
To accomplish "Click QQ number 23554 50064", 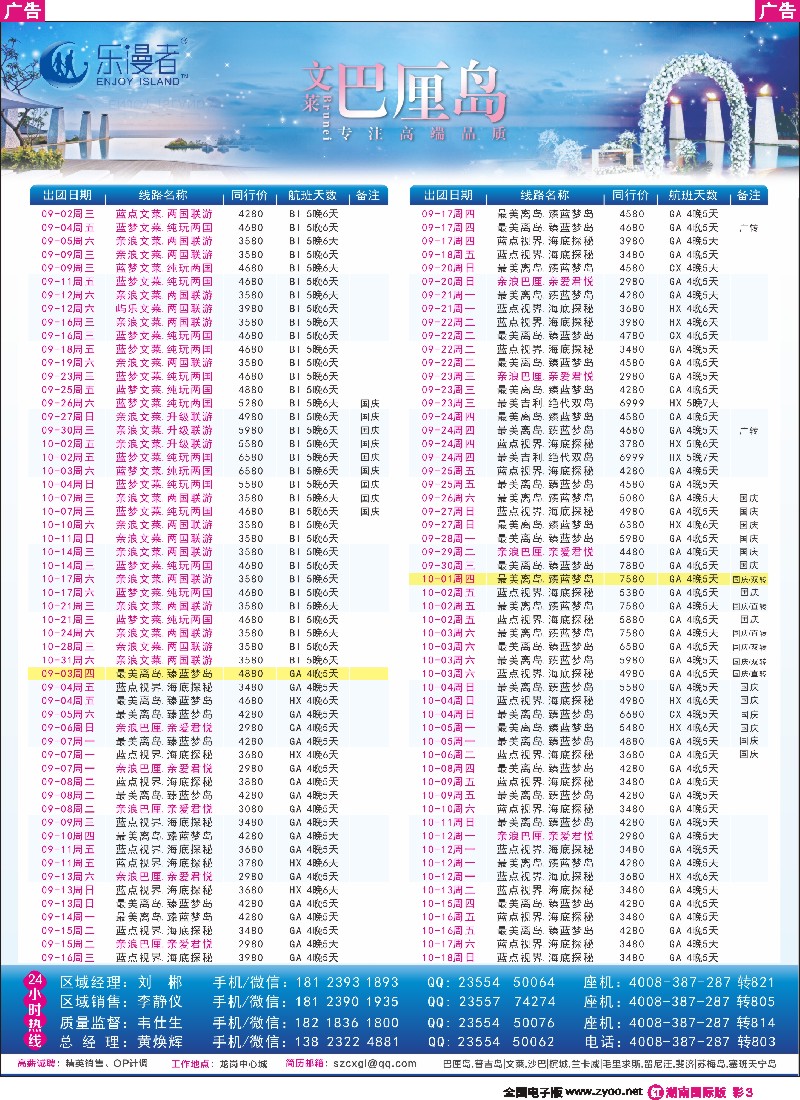I will coord(507,982).
